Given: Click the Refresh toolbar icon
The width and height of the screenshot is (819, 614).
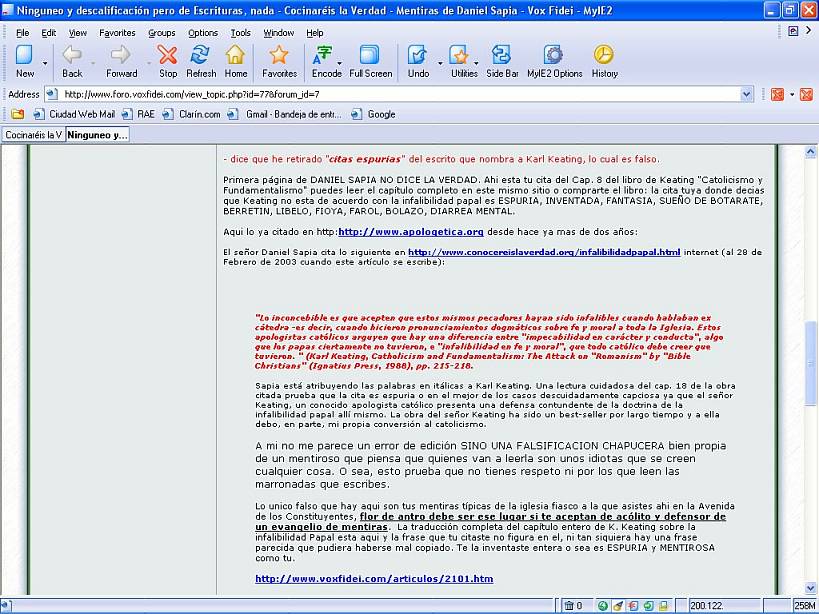Looking at the screenshot, I should (201, 60).
